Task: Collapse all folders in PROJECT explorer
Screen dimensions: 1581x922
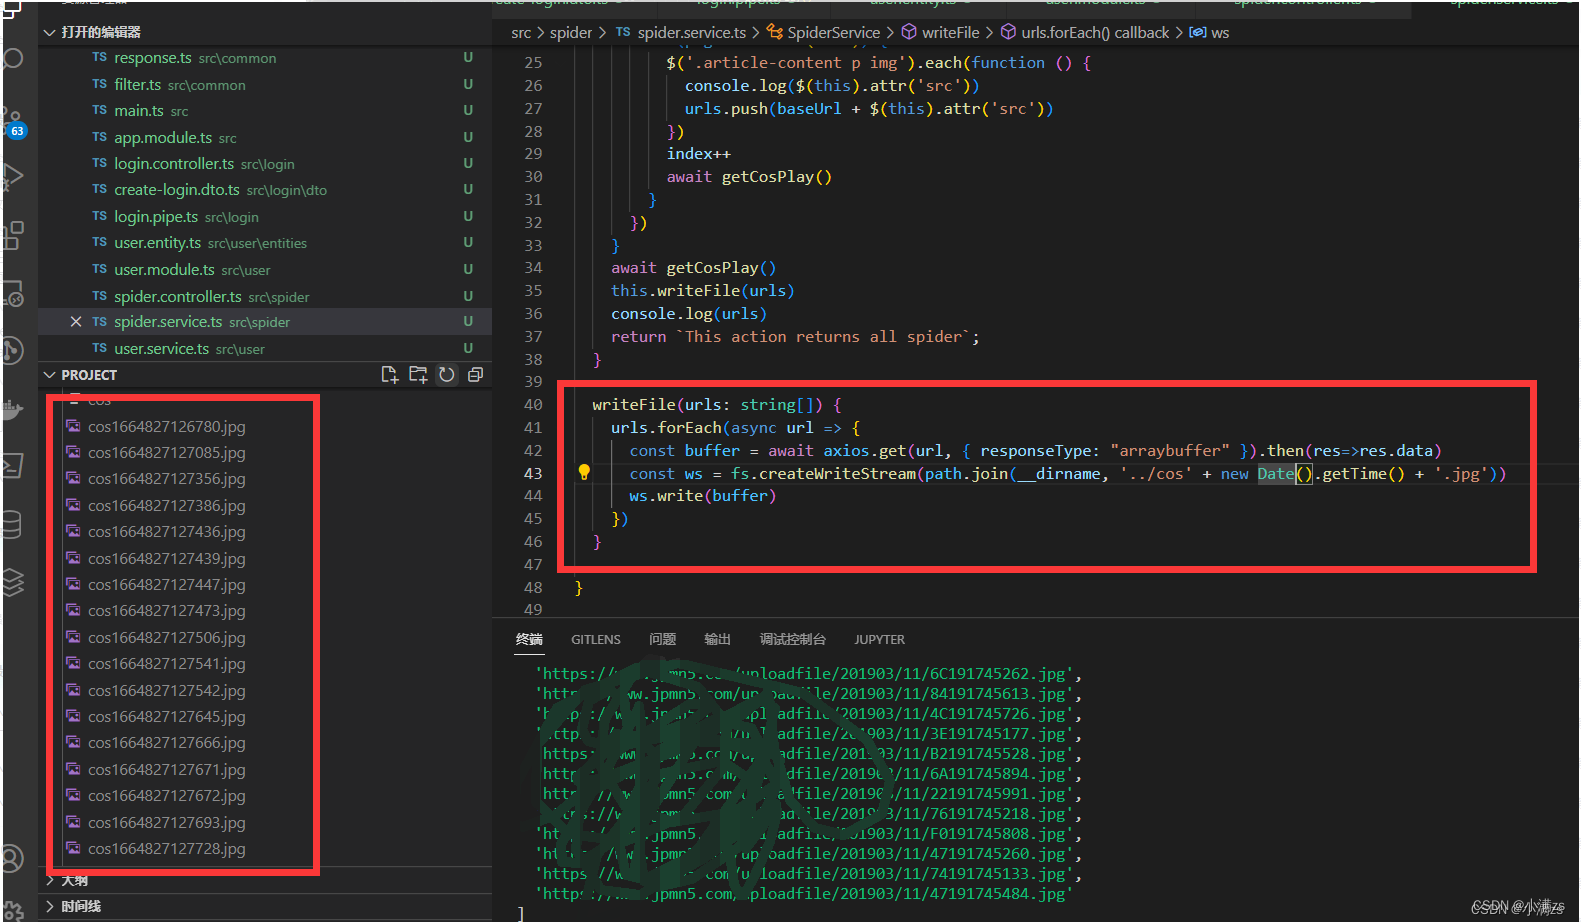Action: tap(475, 374)
